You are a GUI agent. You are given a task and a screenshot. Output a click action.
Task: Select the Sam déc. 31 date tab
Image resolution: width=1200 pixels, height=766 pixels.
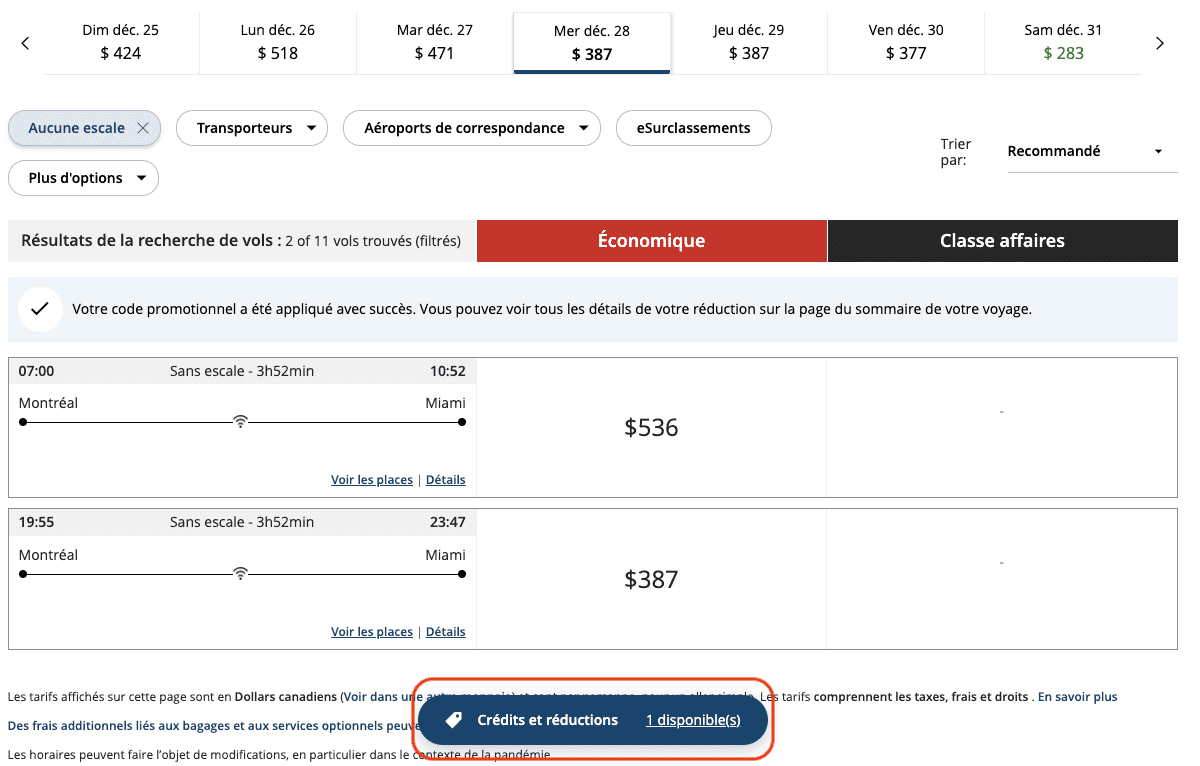pos(1063,42)
